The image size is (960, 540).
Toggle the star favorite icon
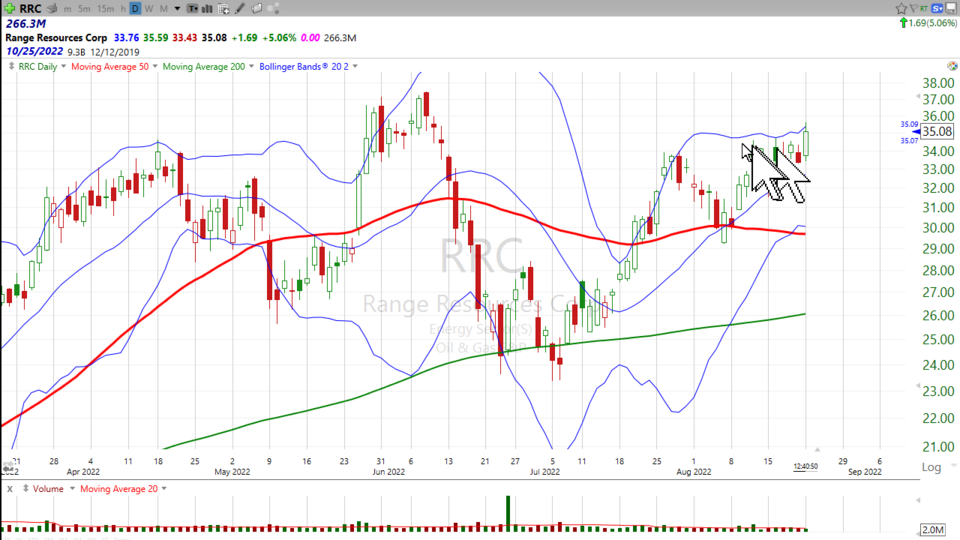(901, 8)
